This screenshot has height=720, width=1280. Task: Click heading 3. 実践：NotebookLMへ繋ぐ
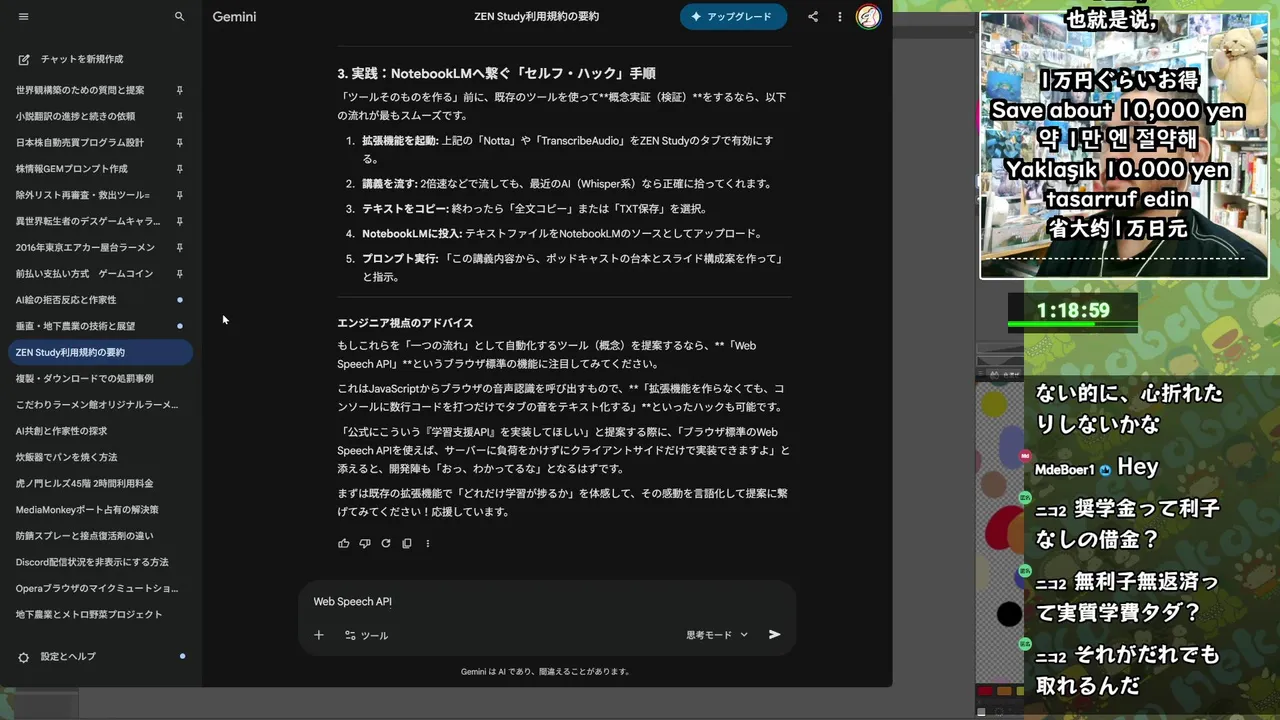pos(496,74)
